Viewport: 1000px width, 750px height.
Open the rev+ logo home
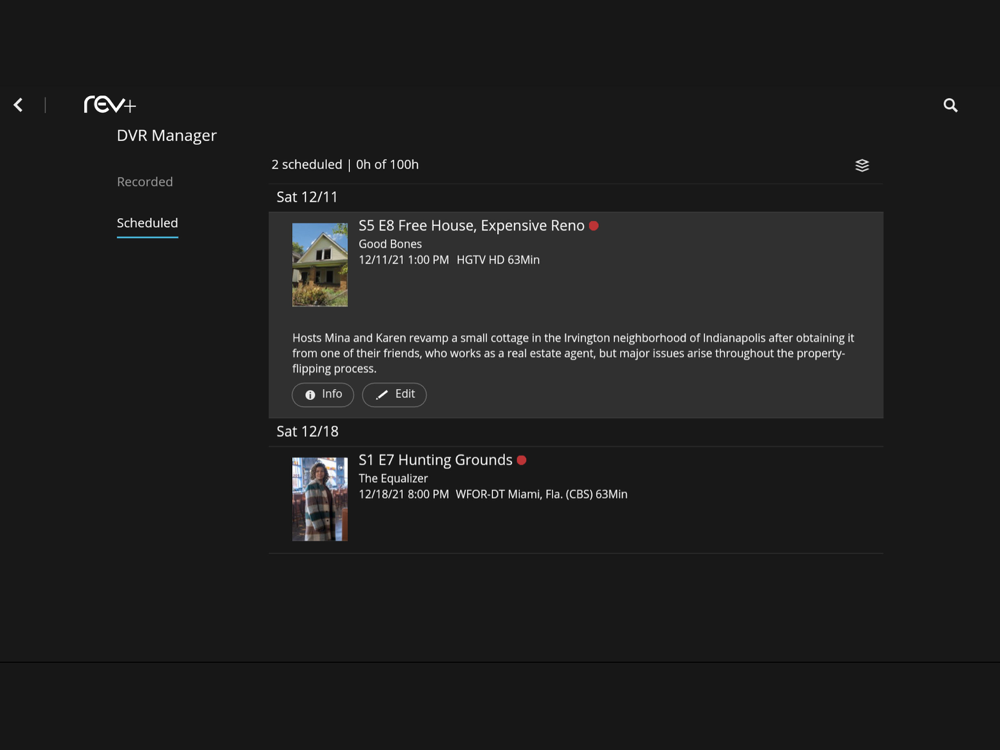[x=110, y=105]
